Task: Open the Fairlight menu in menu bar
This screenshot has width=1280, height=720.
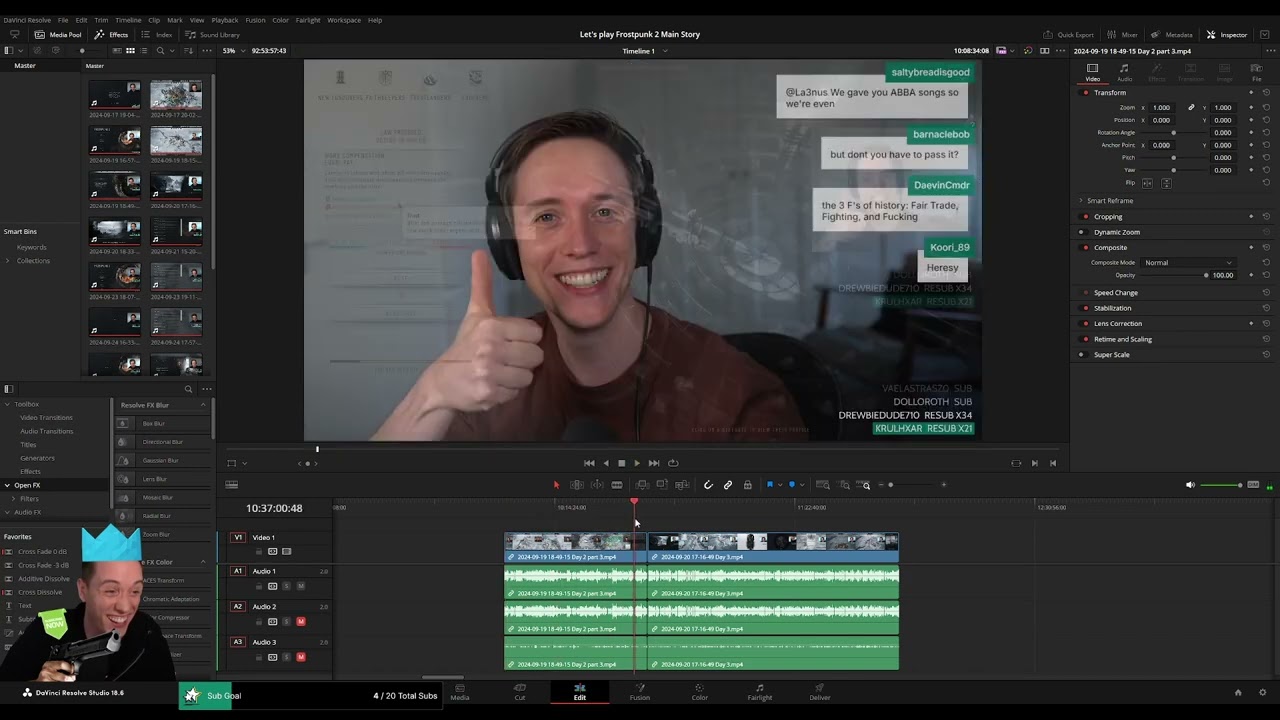Action: pos(307,20)
